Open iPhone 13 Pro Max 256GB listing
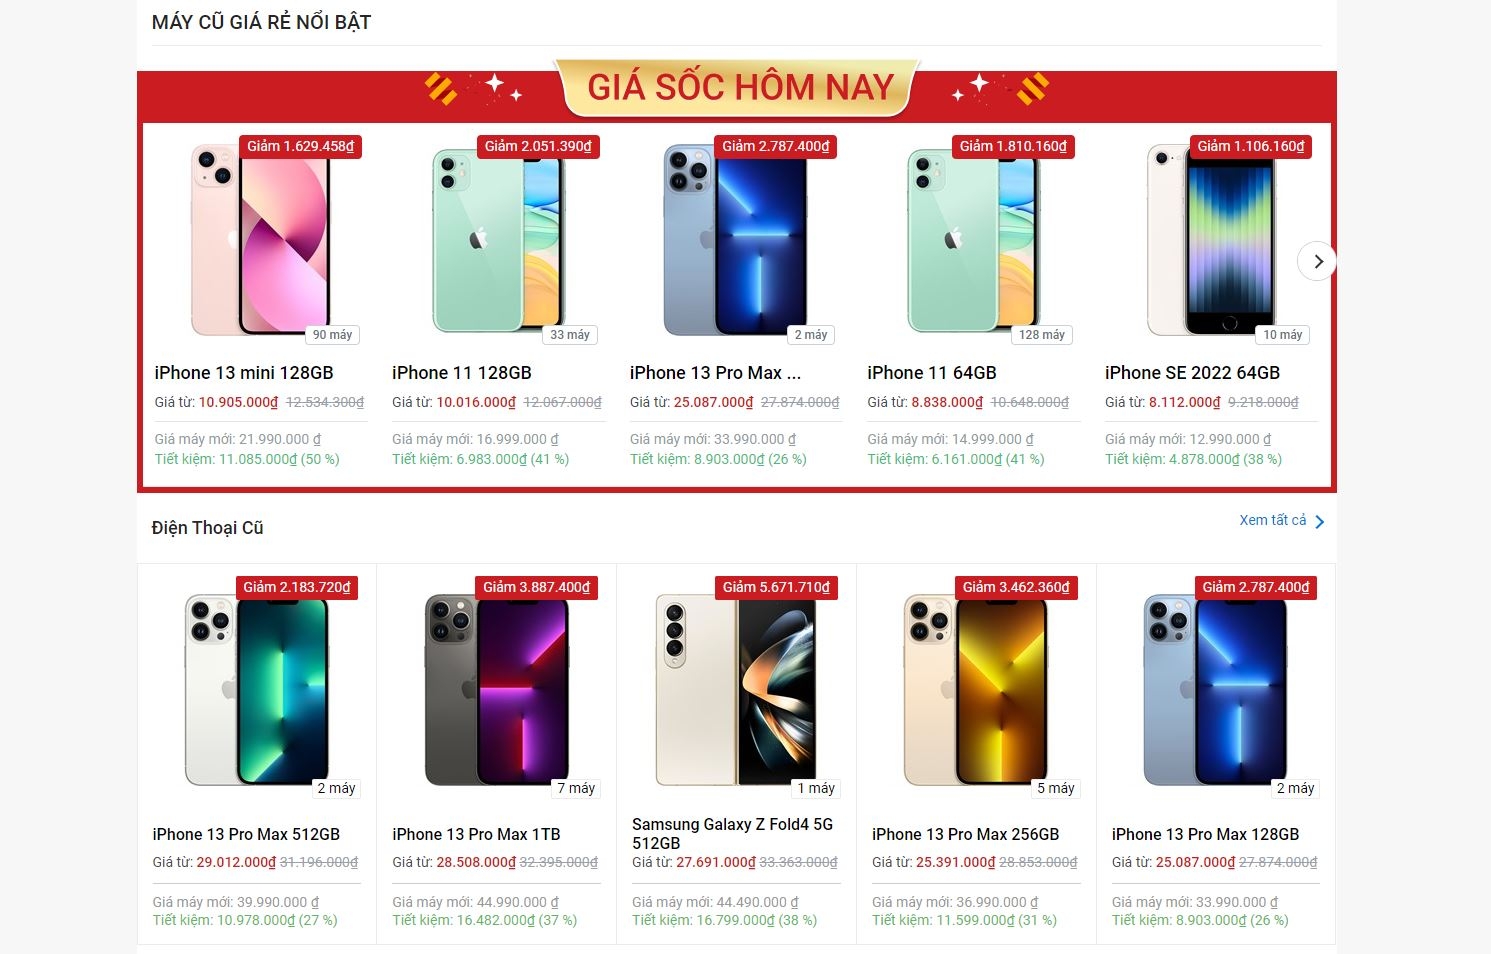Image resolution: width=1491 pixels, height=954 pixels. pyautogui.click(x=965, y=834)
